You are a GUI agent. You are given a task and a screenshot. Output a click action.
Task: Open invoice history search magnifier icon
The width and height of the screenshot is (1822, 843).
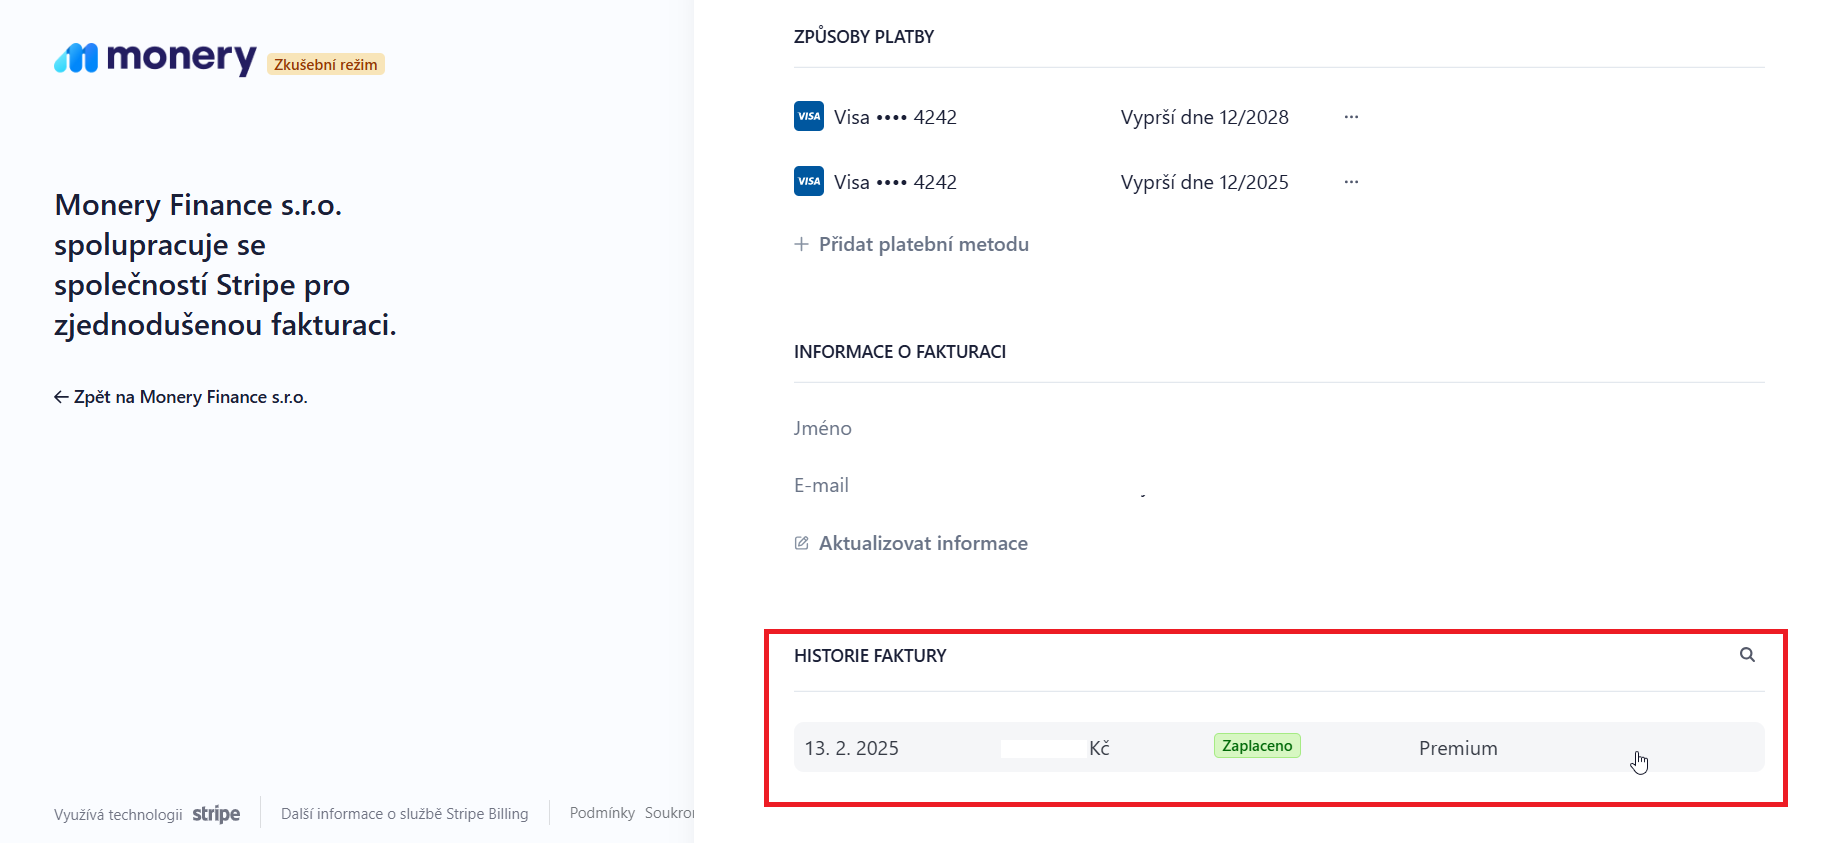(x=1747, y=655)
